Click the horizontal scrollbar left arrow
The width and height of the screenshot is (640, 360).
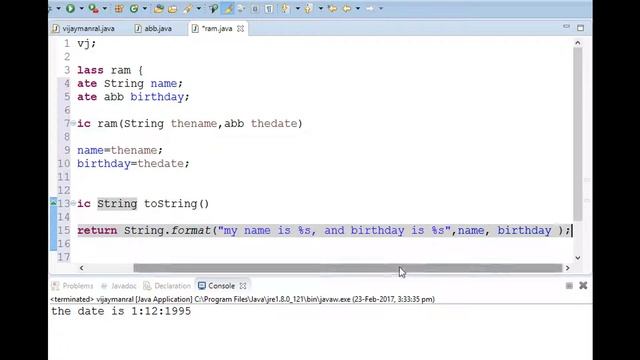click(x=82, y=268)
